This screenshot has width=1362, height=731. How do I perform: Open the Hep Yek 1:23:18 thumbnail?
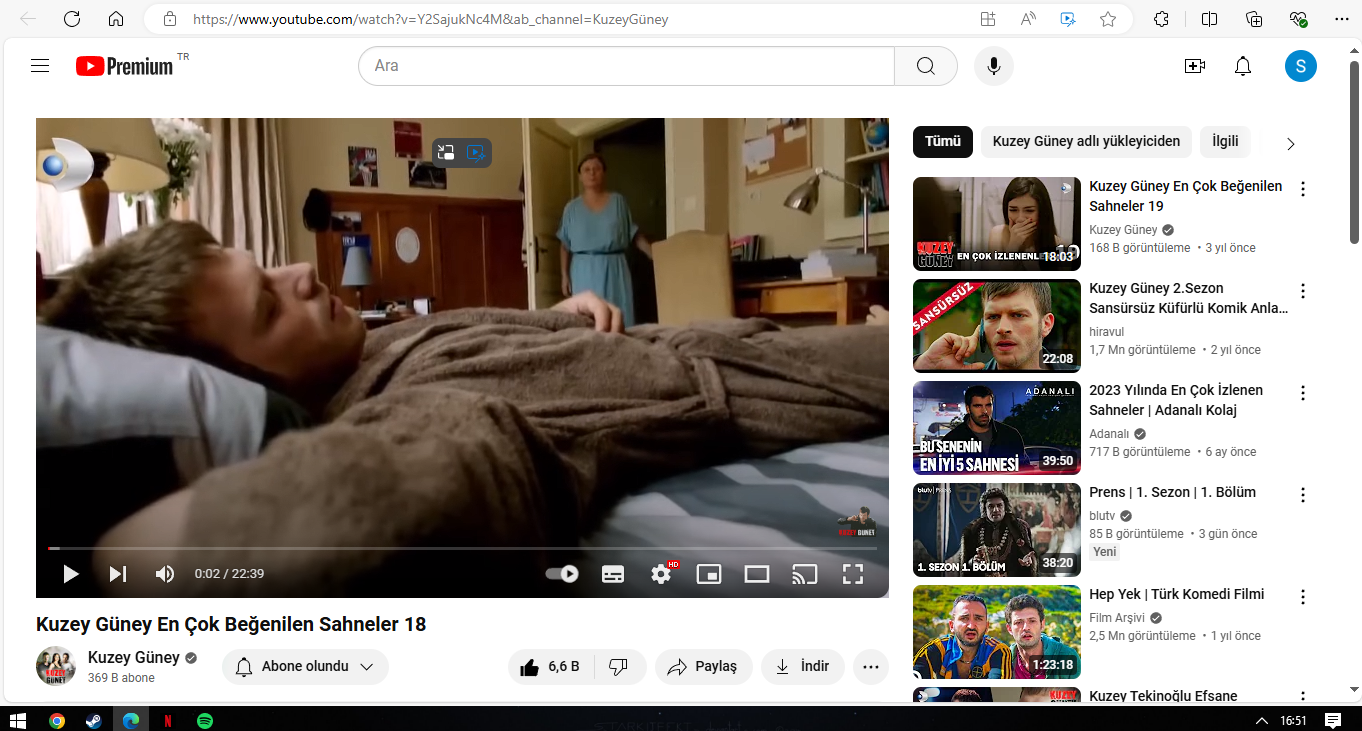point(997,632)
